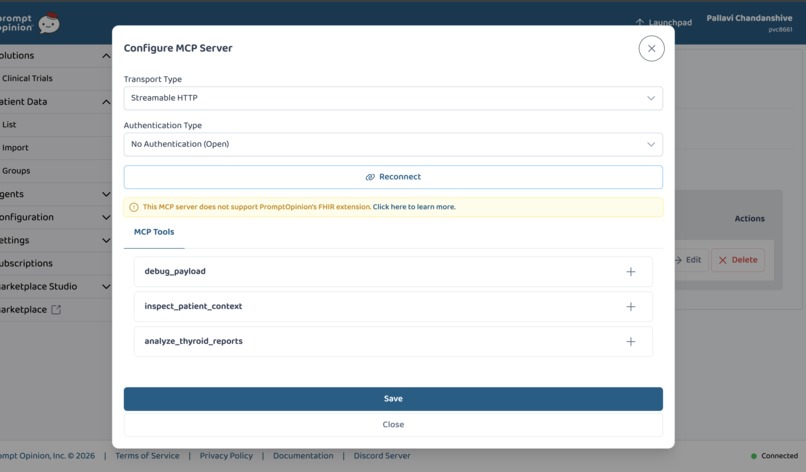The height and width of the screenshot is (472, 806).
Task: Click the Reconnect button
Action: tap(393, 177)
